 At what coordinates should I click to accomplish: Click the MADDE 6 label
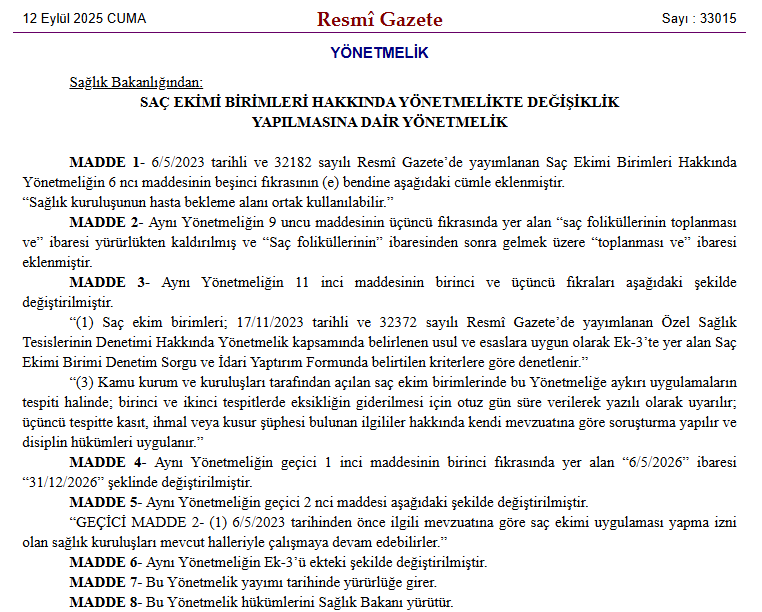click(x=106, y=562)
